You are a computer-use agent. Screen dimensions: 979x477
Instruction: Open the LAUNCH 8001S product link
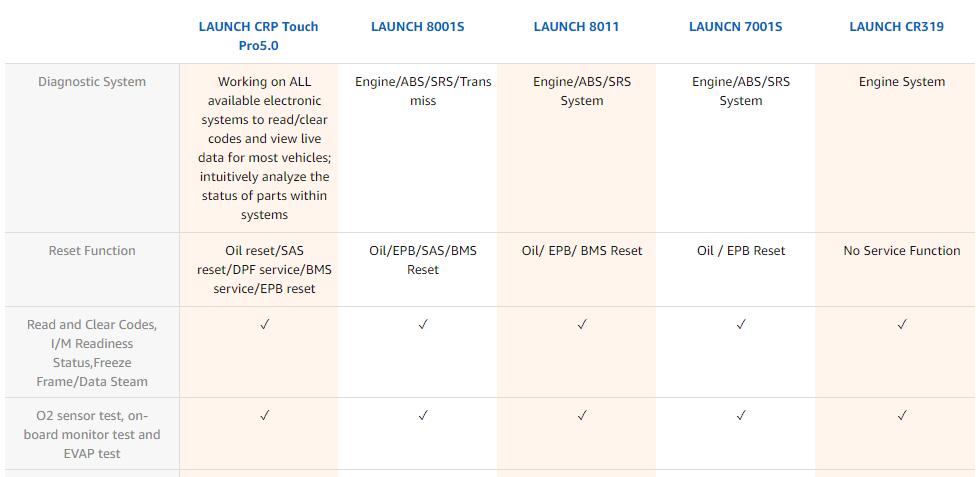pyautogui.click(x=418, y=27)
